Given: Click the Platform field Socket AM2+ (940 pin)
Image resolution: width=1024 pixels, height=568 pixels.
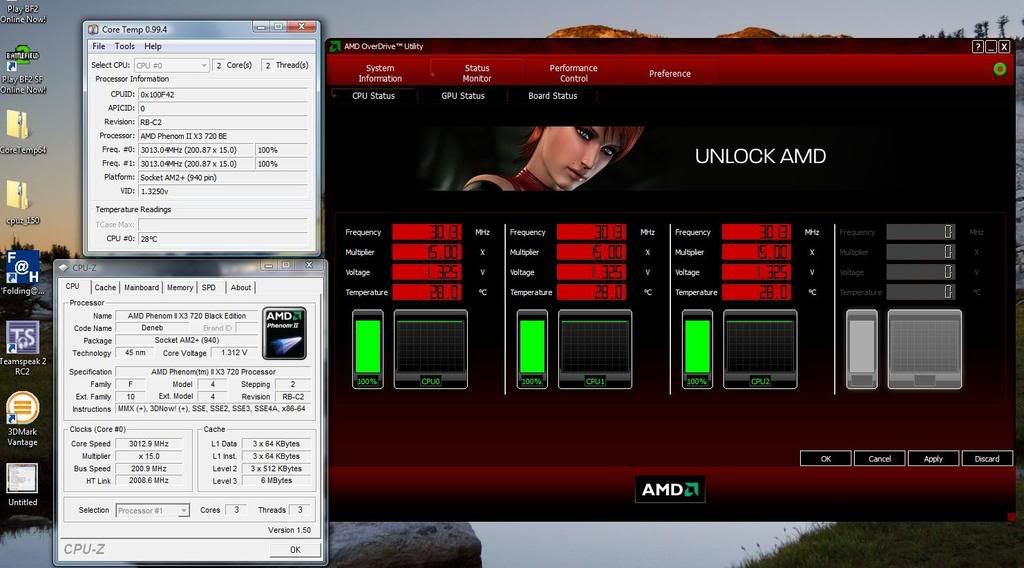Looking at the screenshot, I should point(223,178).
